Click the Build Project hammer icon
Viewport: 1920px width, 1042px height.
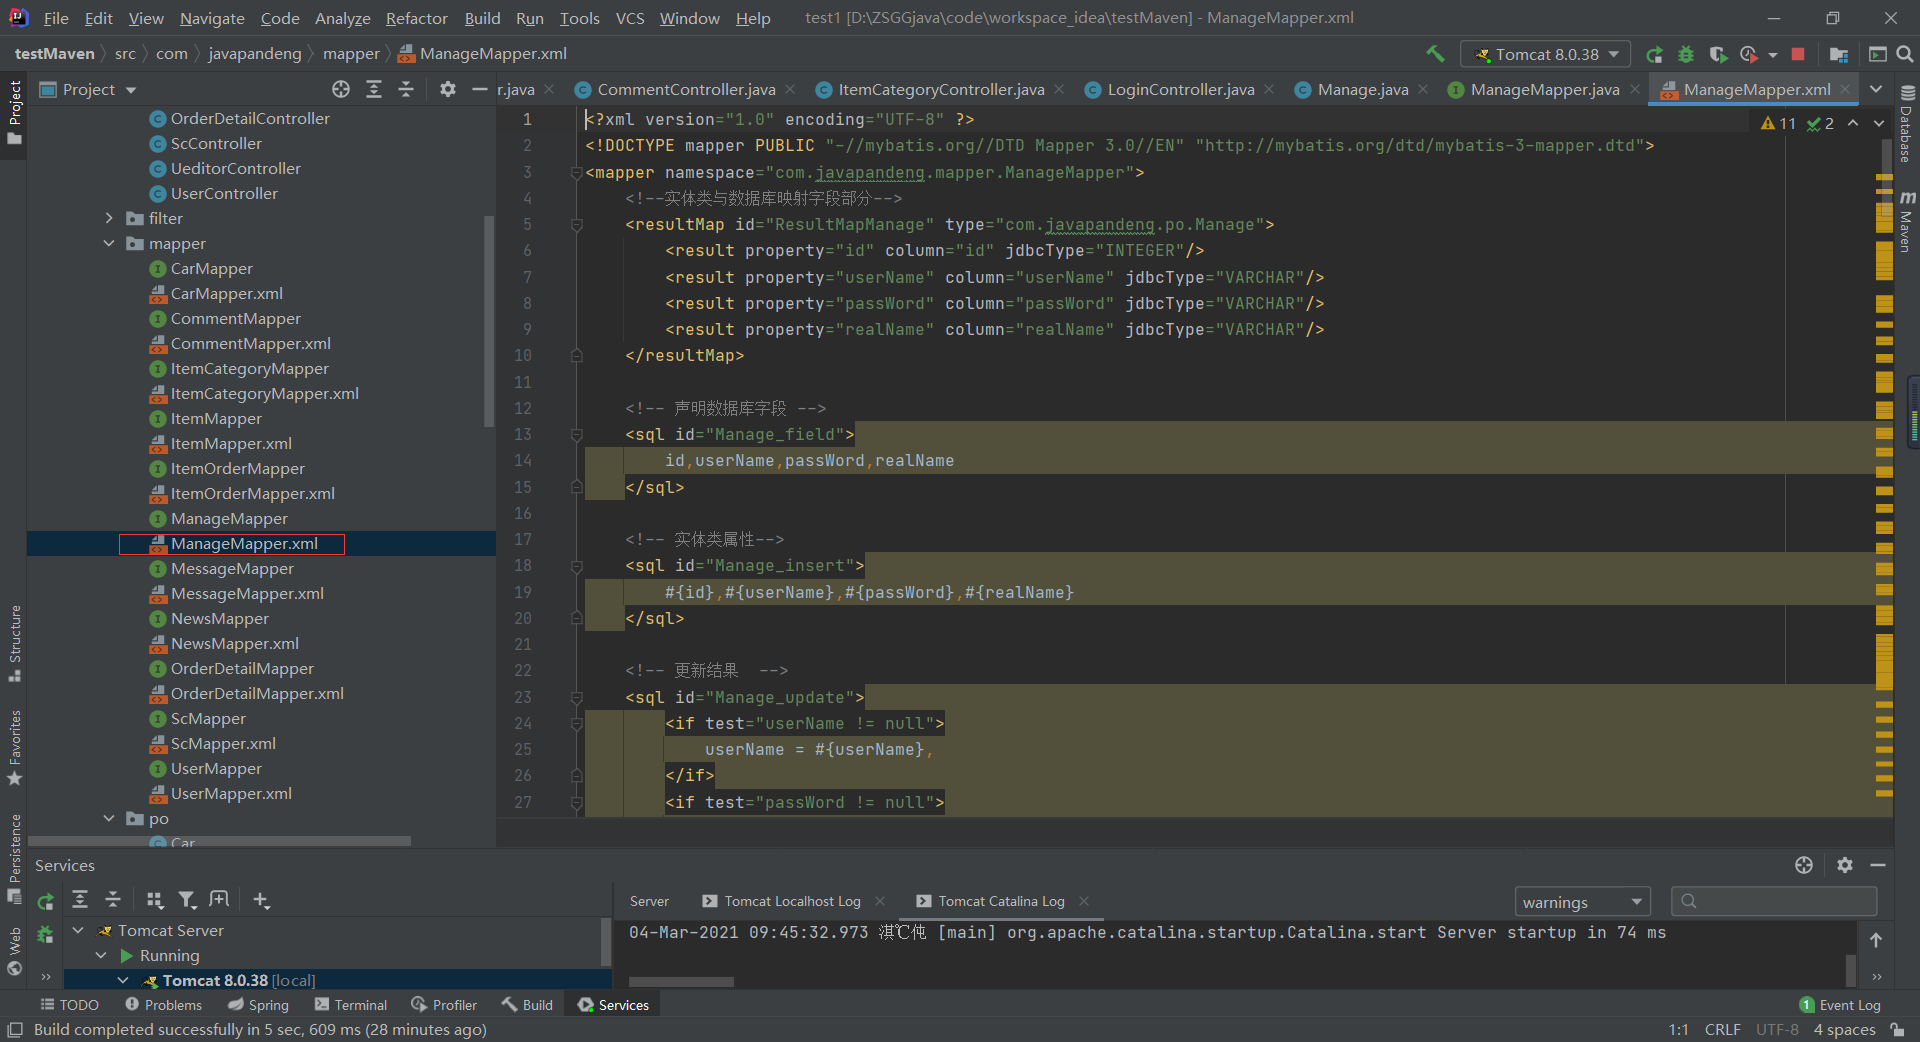(x=1435, y=54)
